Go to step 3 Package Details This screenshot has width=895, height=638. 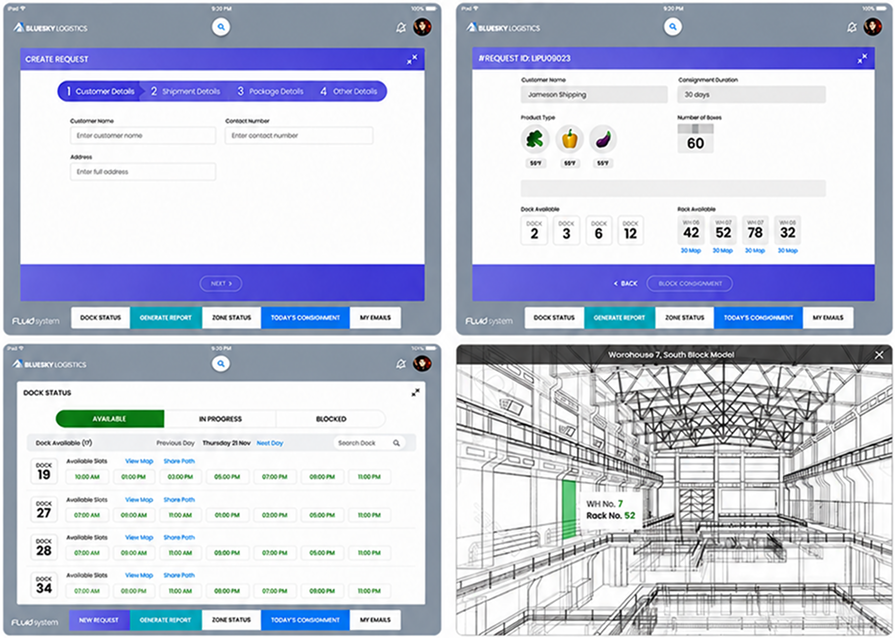coord(271,91)
